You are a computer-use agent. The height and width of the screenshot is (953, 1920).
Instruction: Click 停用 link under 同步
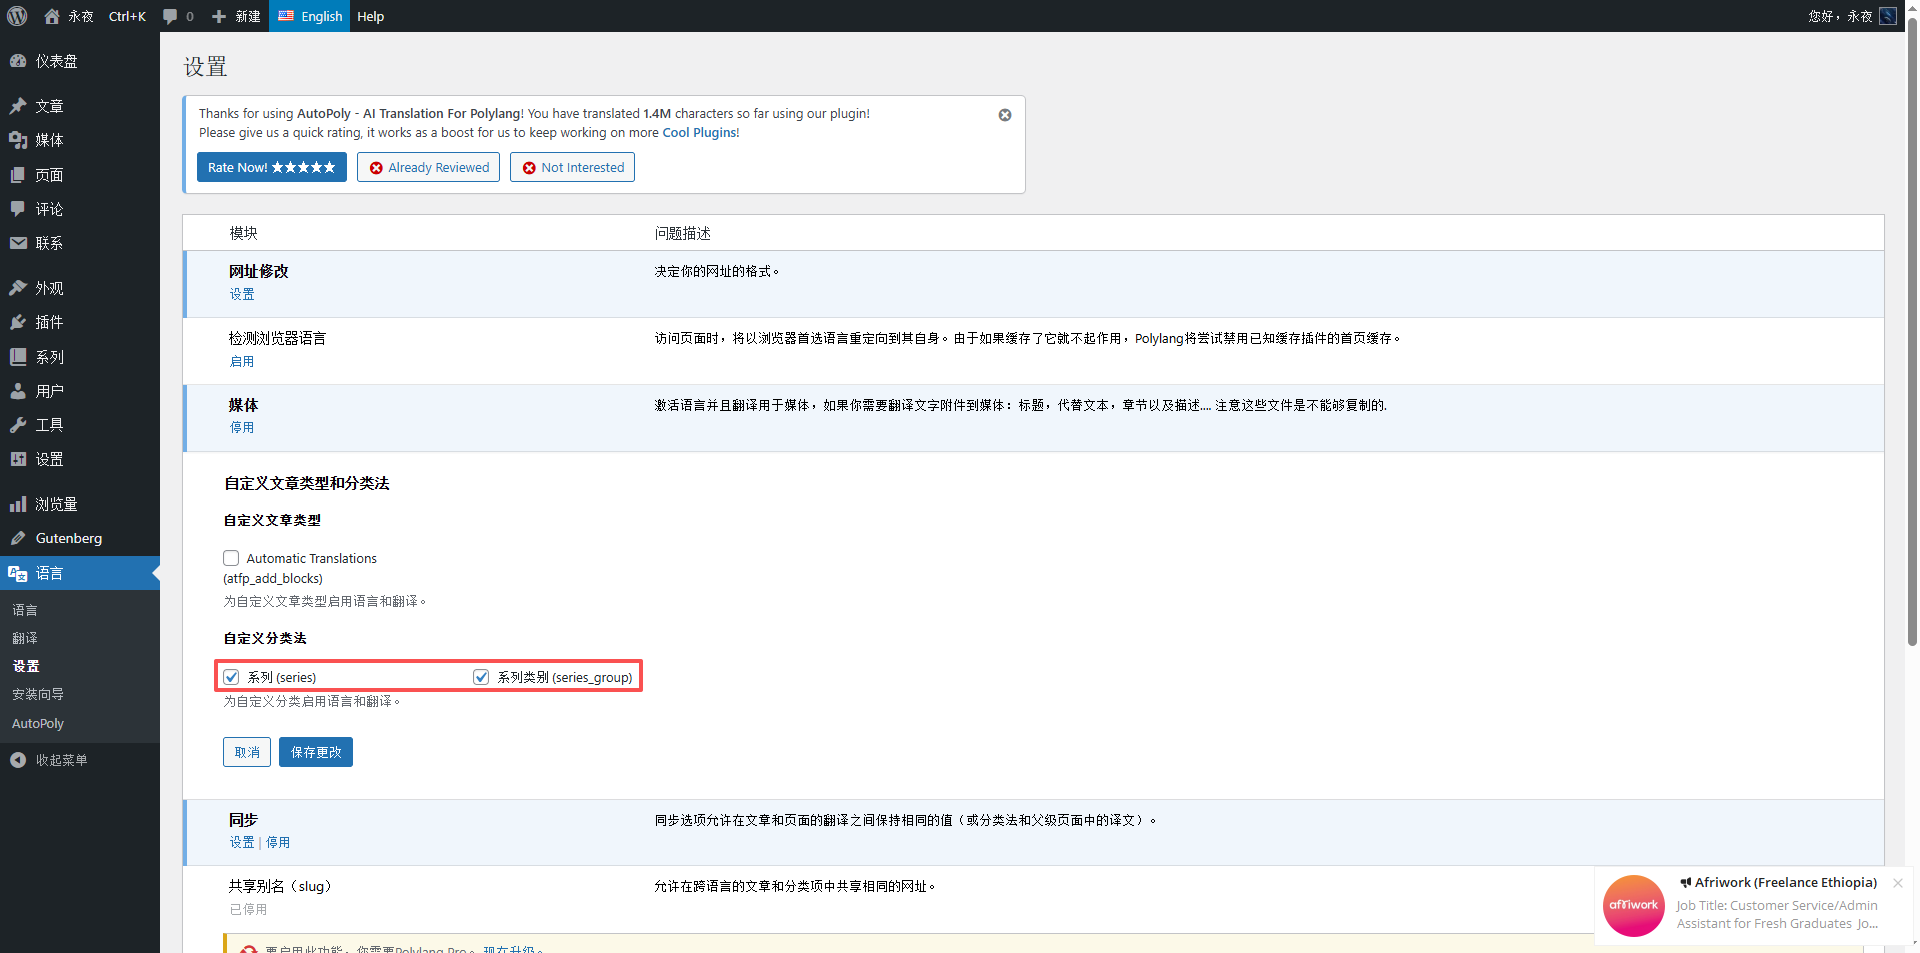coord(278,842)
